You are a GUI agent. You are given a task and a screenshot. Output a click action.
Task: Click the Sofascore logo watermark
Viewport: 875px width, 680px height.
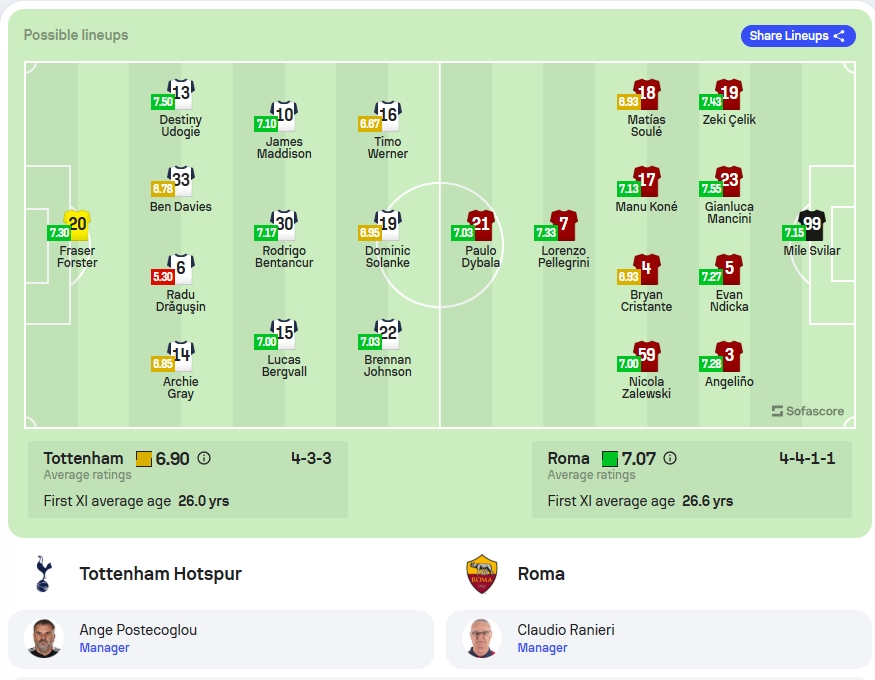(807, 411)
